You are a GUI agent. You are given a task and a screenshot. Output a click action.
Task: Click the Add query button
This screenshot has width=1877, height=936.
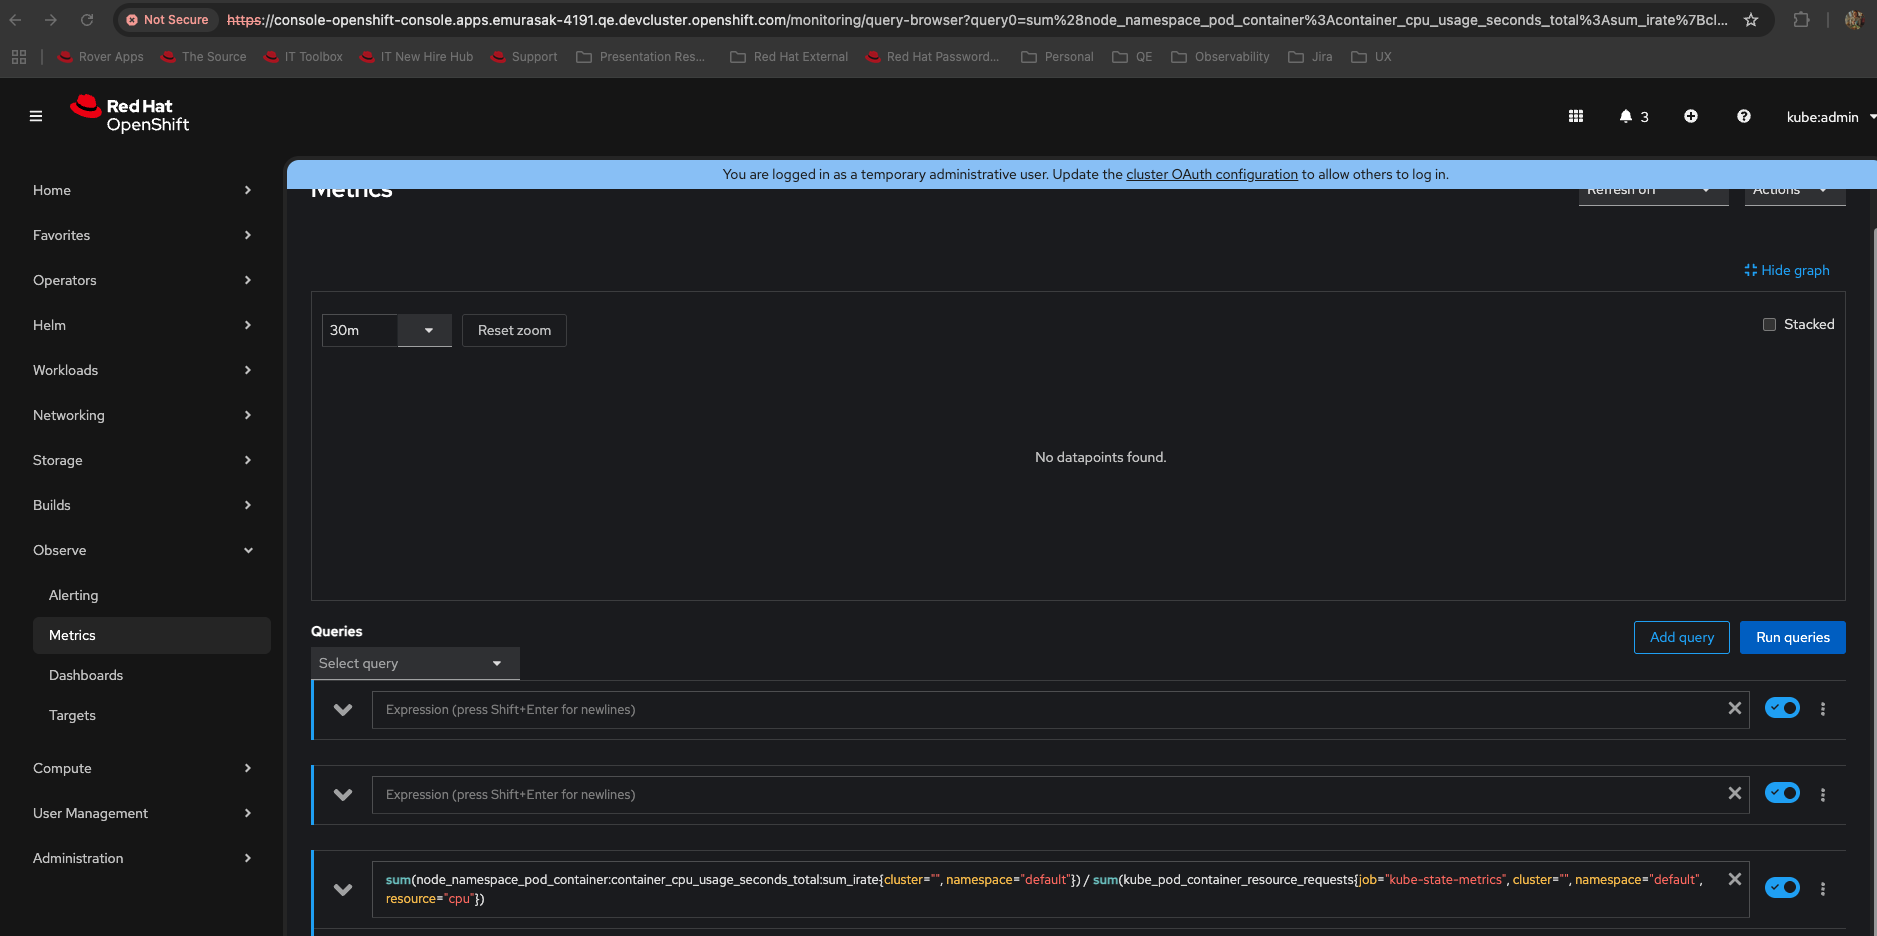pyautogui.click(x=1682, y=637)
